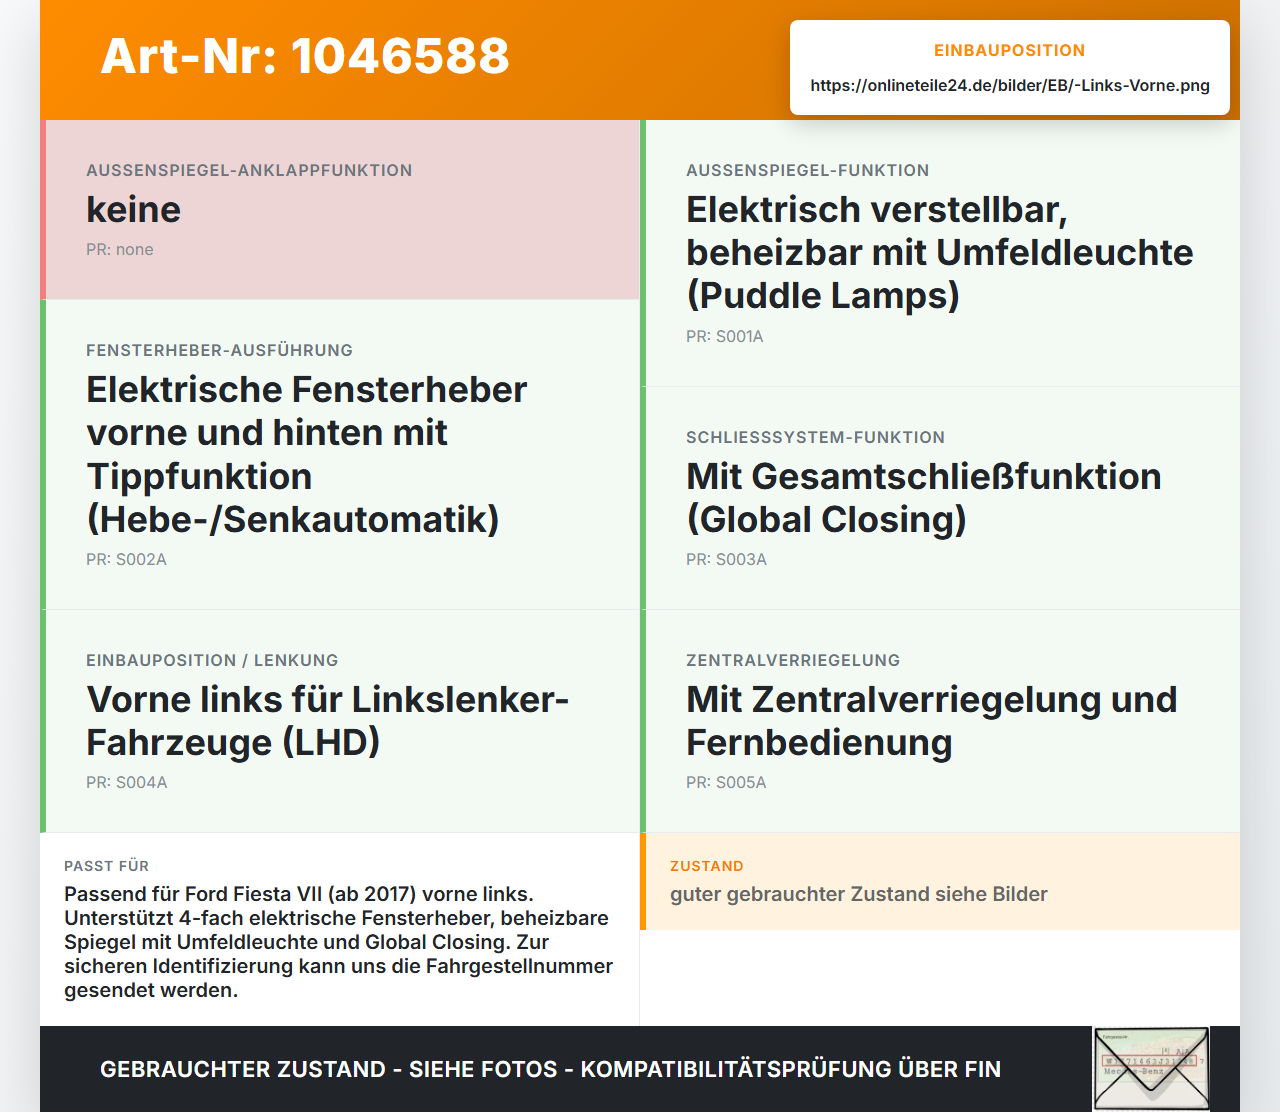1280x1113 pixels.
Task: Click the "PR: none" code text
Action: [x=120, y=249]
